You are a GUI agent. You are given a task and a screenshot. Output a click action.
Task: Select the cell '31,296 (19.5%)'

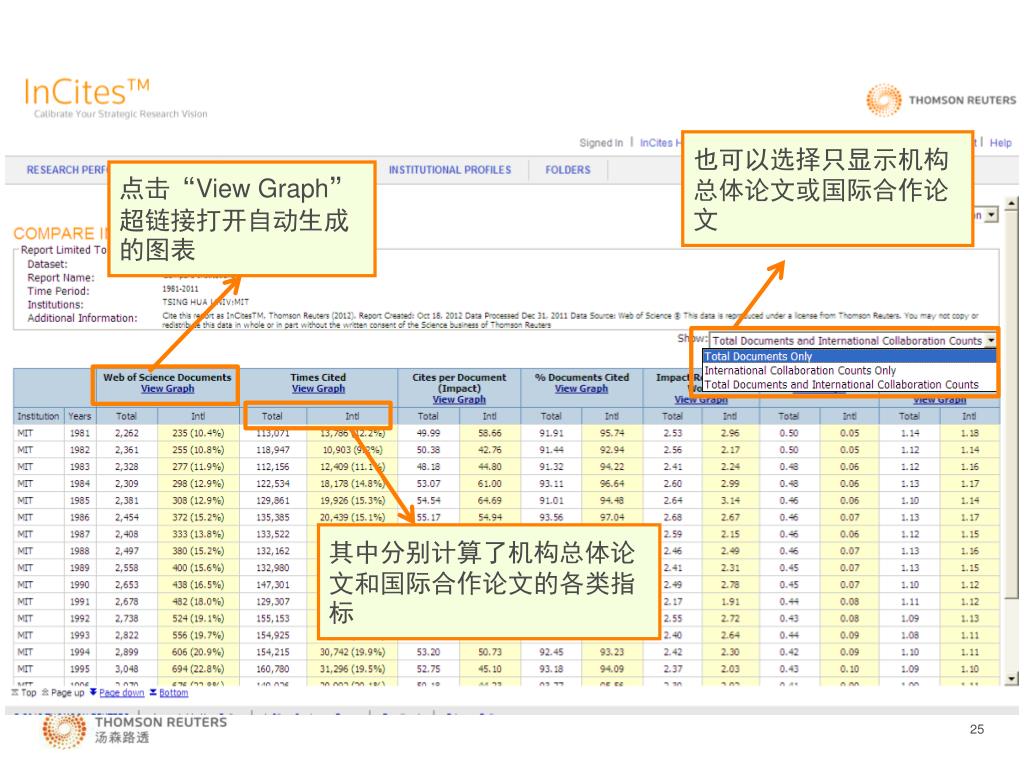pos(352,669)
